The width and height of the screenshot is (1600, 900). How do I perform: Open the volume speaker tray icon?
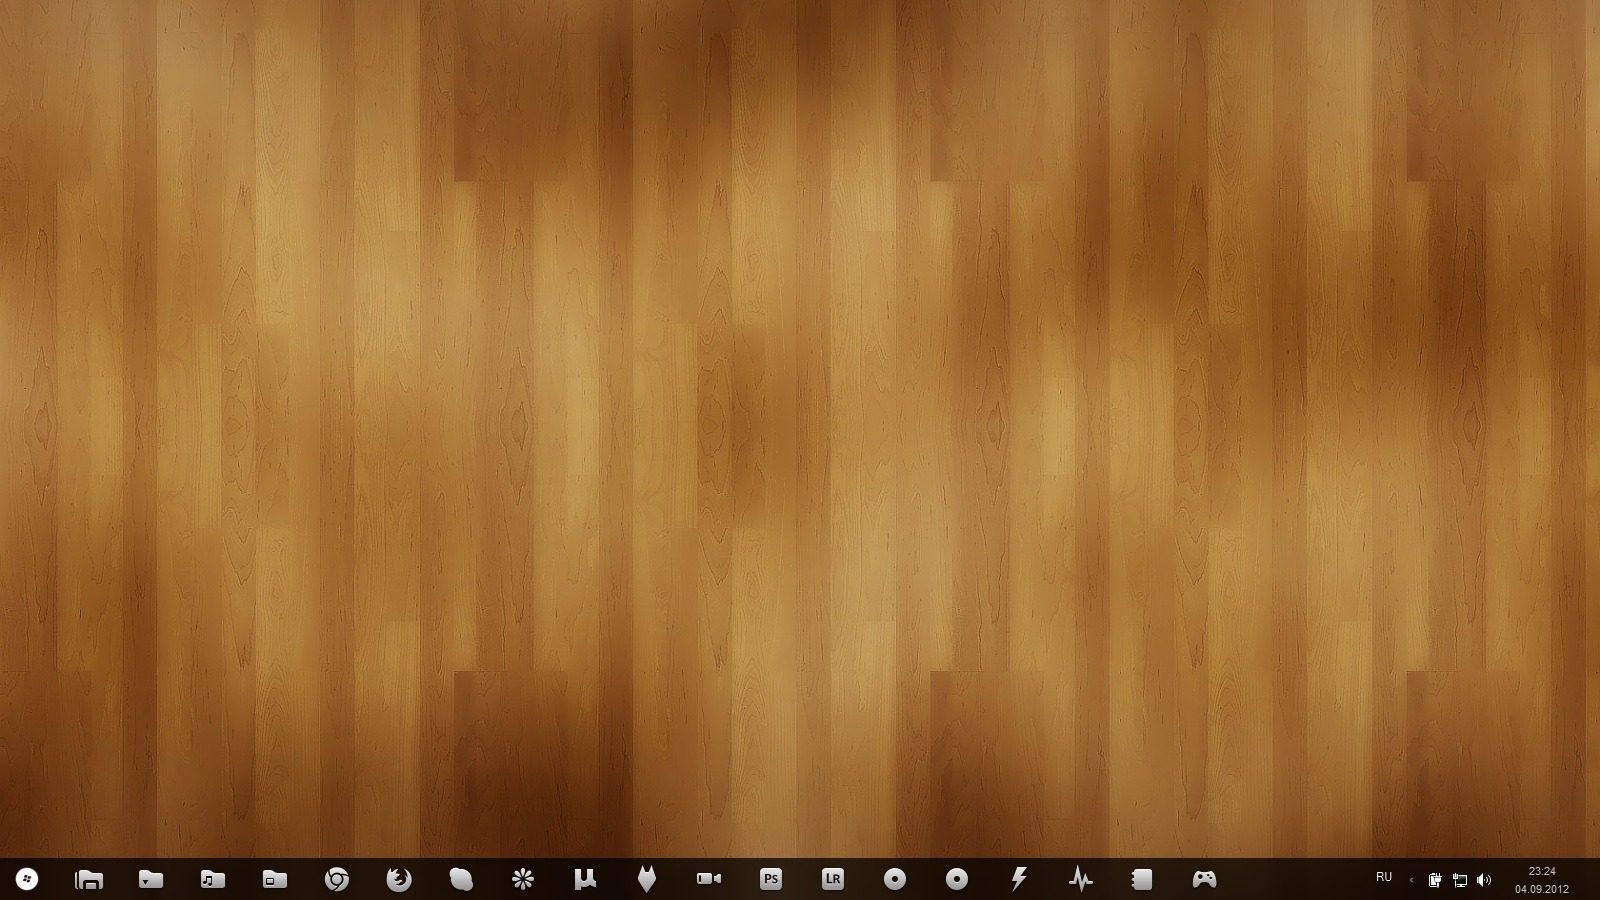1484,880
